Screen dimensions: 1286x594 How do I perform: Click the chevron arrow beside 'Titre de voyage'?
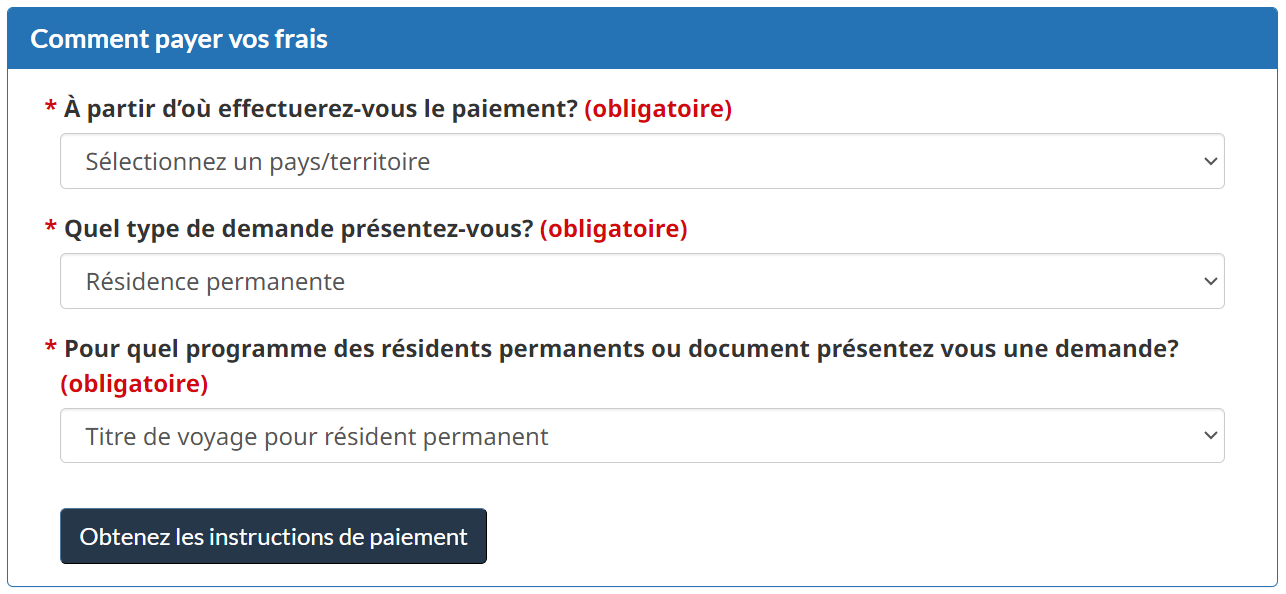click(1210, 436)
